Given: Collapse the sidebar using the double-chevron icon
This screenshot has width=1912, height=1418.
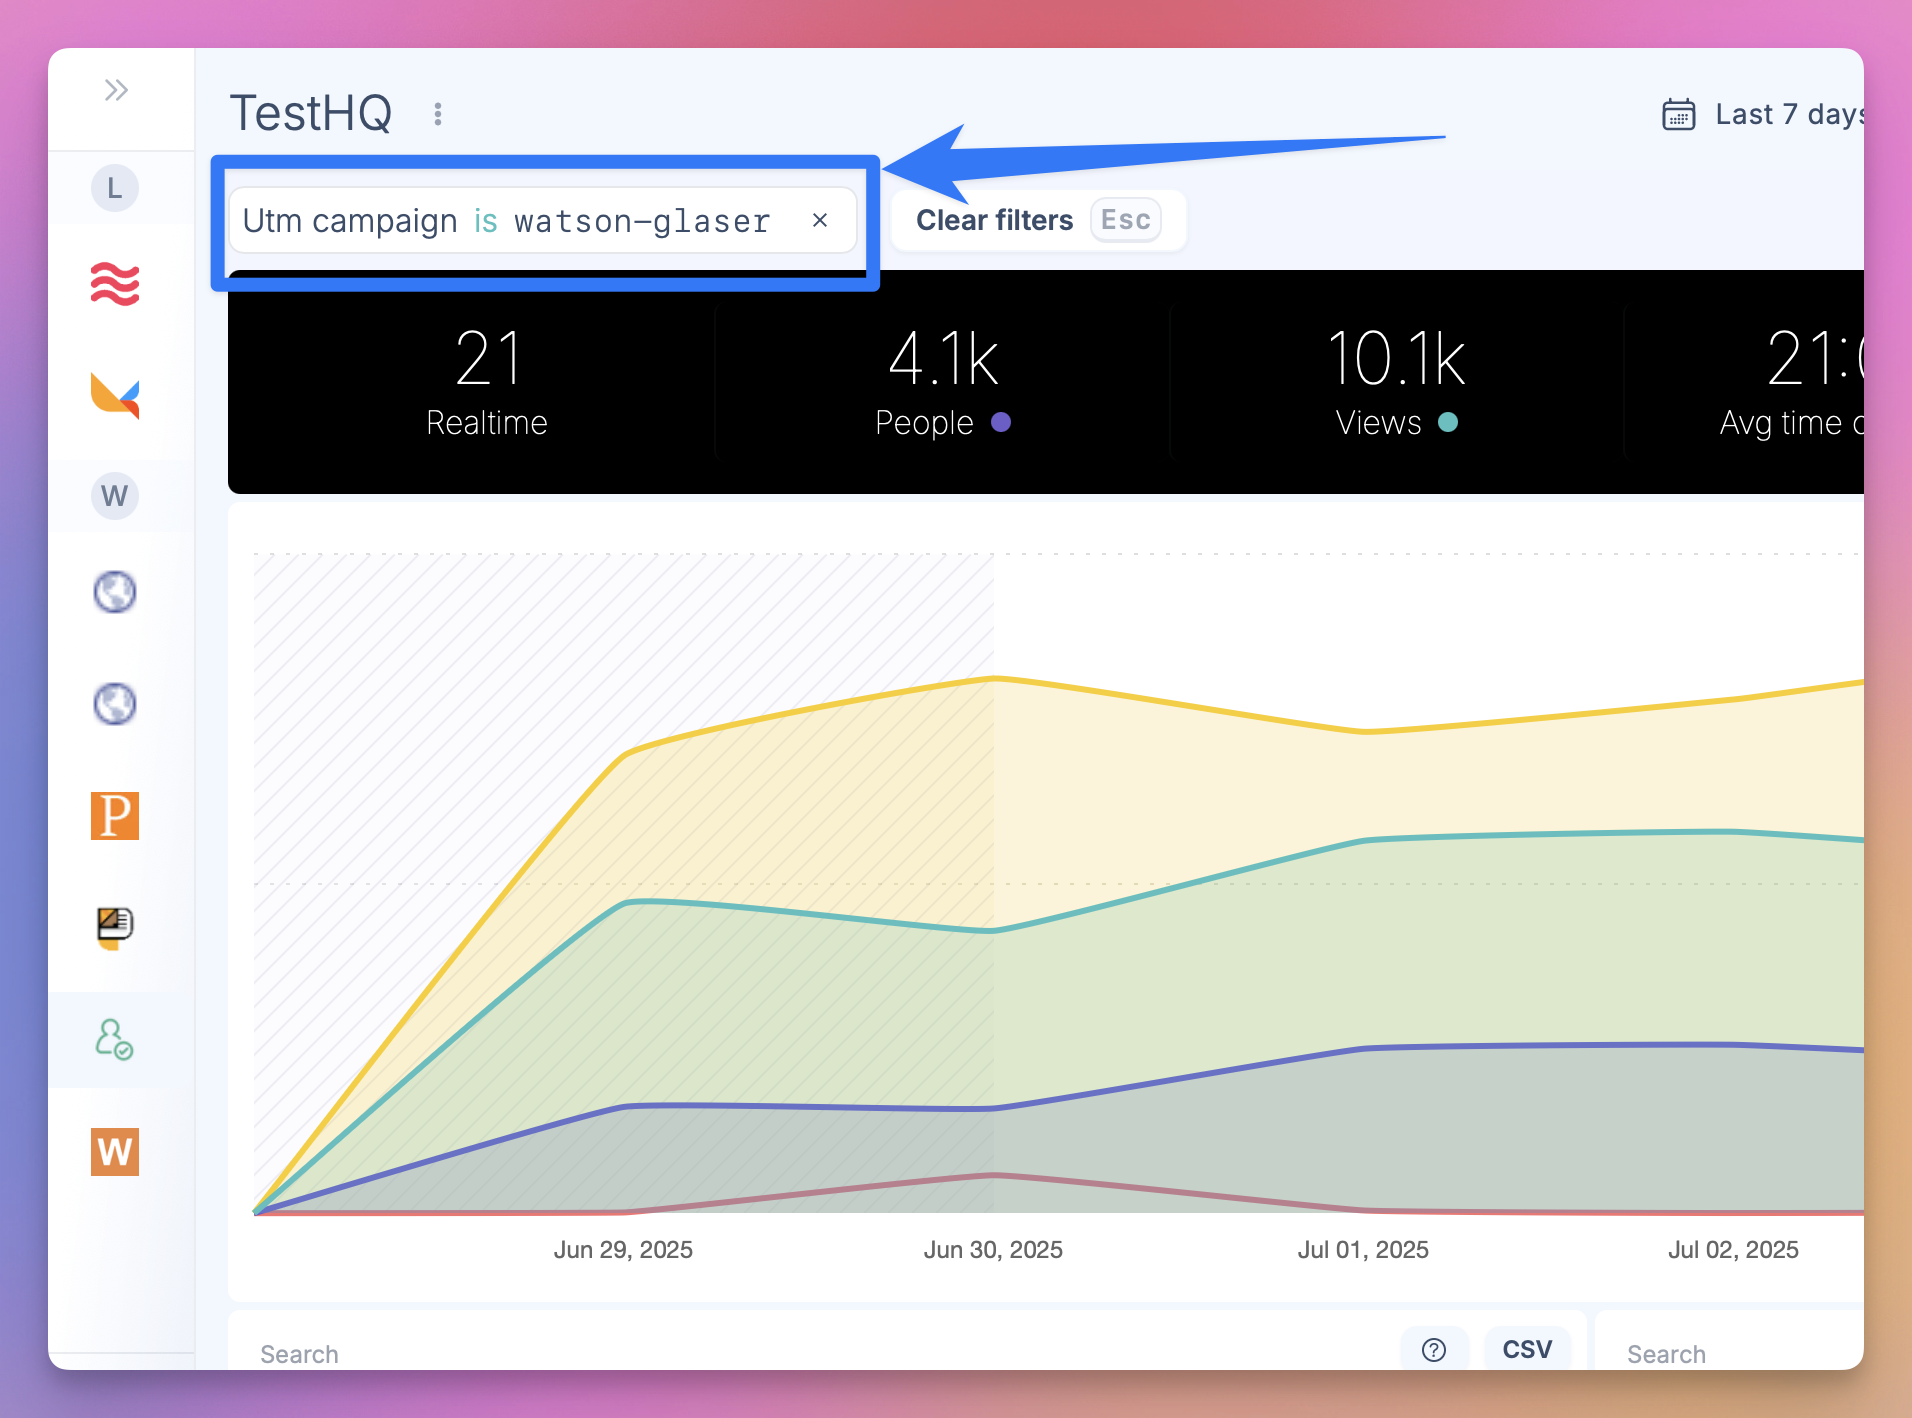Looking at the screenshot, I should tap(117, 89).
